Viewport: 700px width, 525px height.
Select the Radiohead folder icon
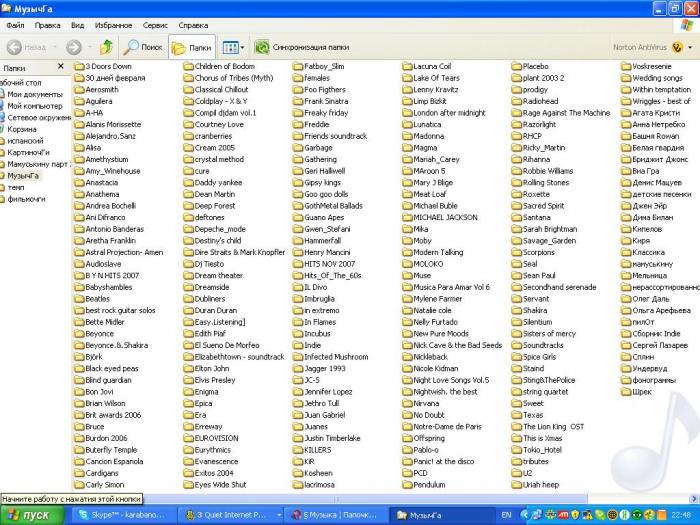[x=517, y=101]
